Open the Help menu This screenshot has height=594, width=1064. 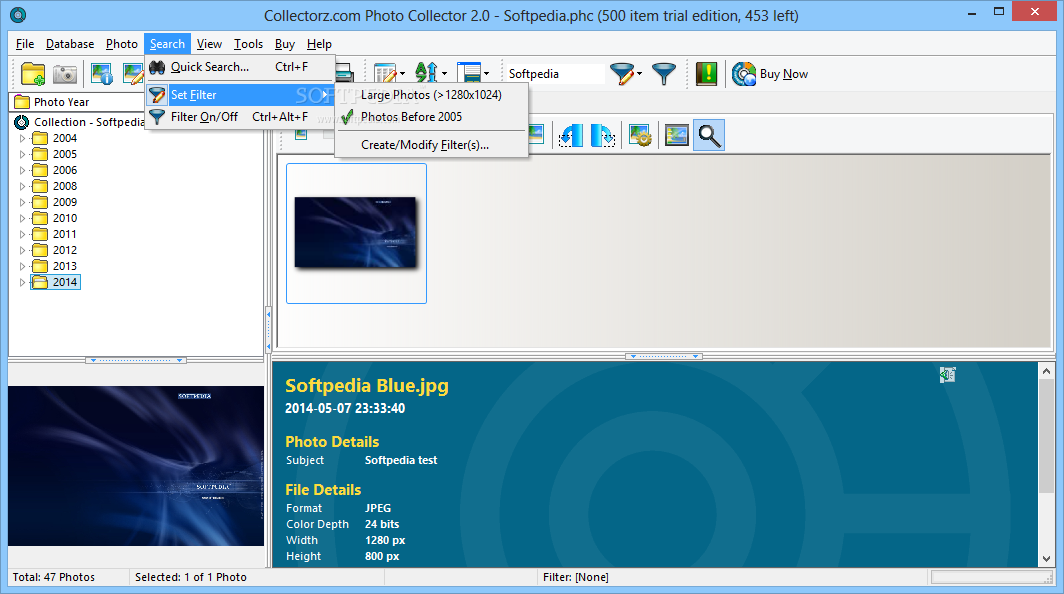(319, 44)
